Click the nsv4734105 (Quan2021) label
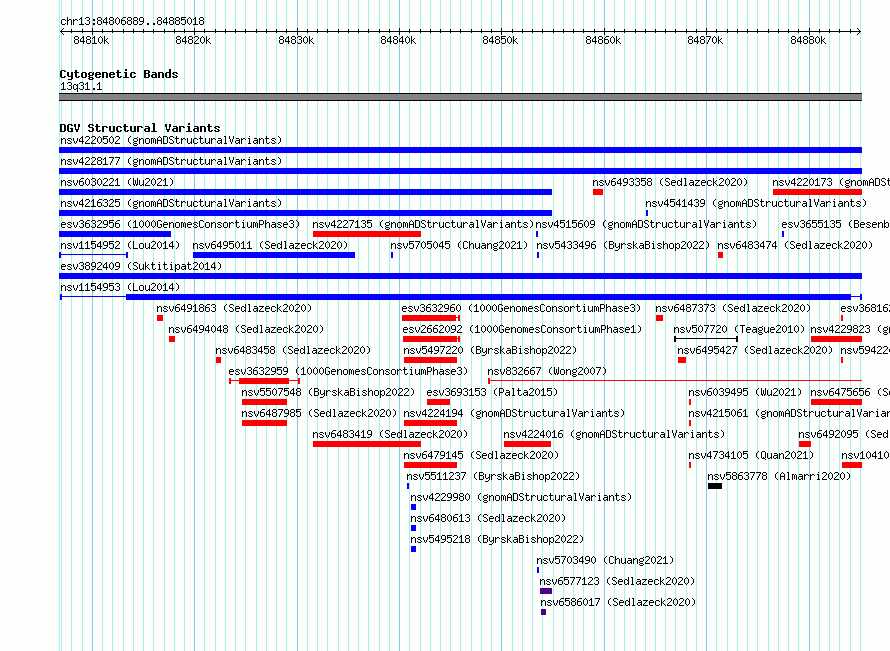 point(751,455)
